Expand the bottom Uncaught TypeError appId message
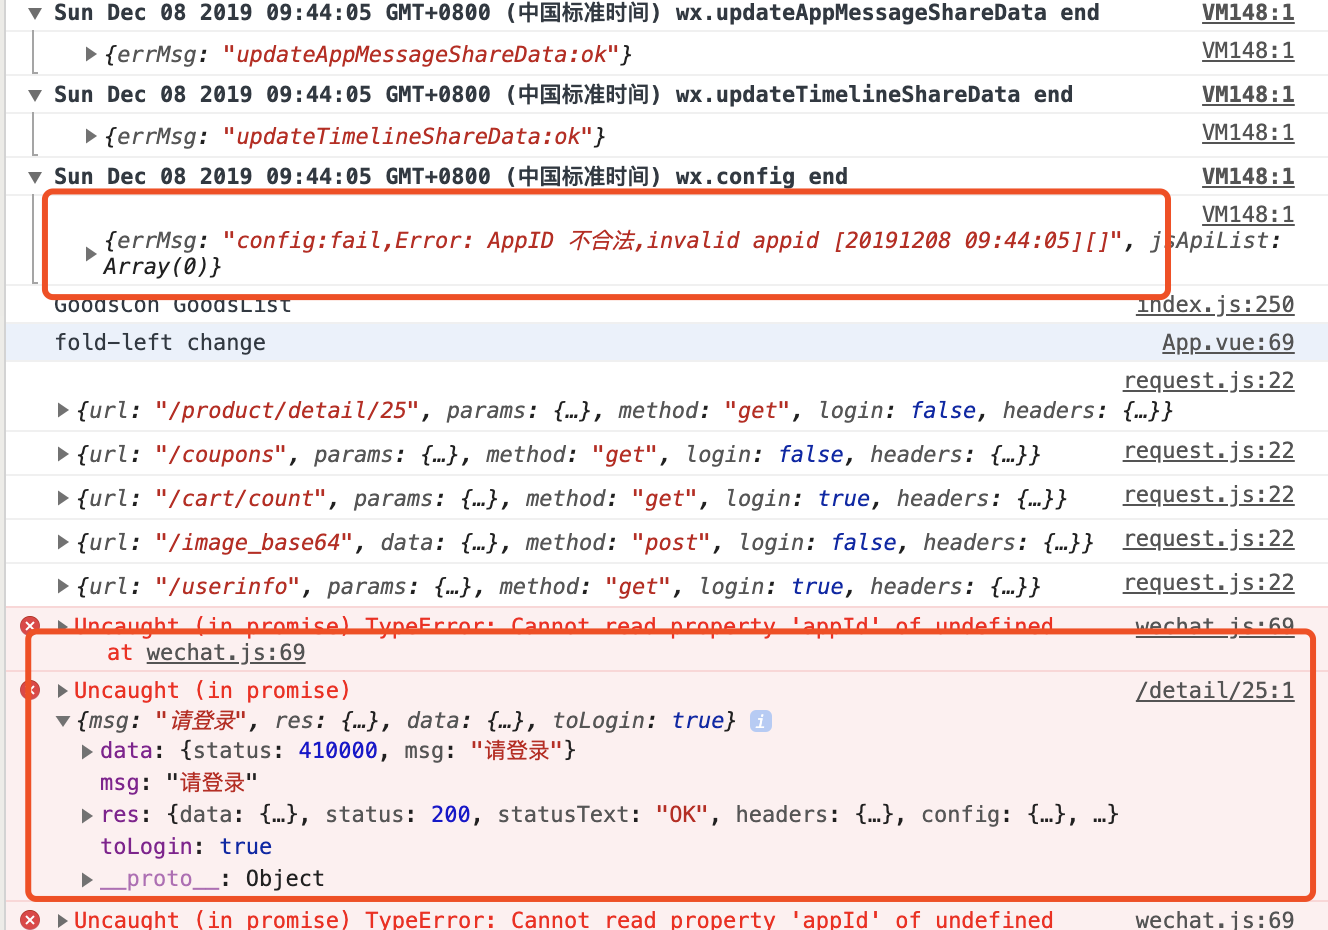The image size is (1328, 930). [x=63, y=920]
